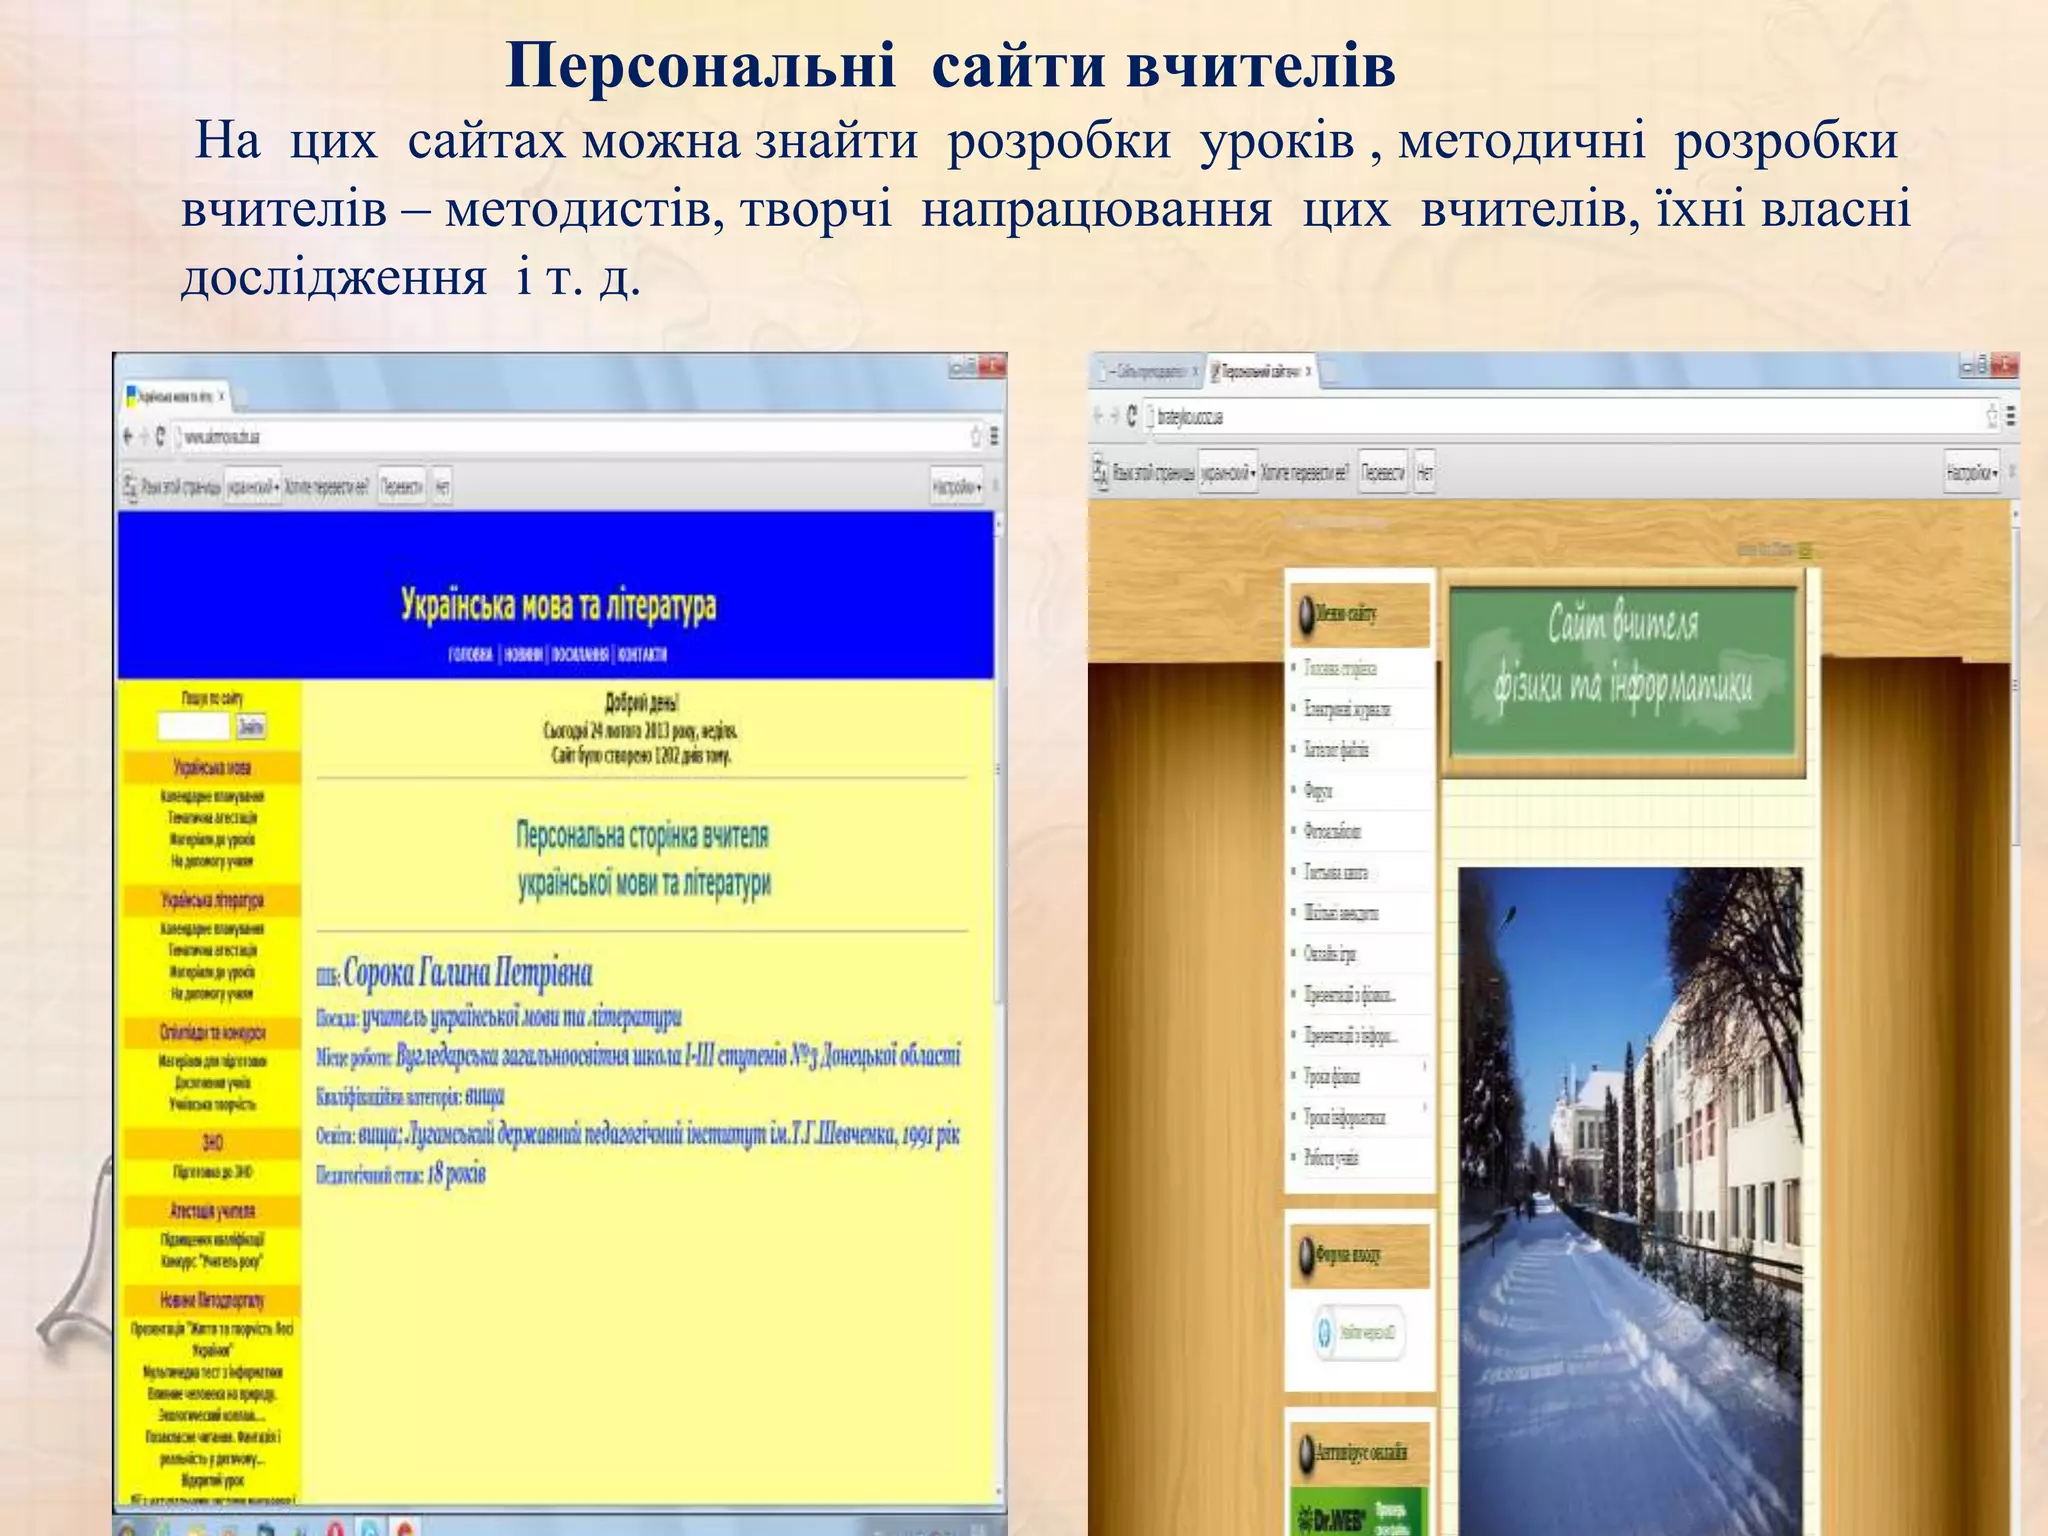Click the round bullet icon beside Антивірус онлайн
The width and height of the screenshot is (2048, 1536).
coord(1305,1452)
